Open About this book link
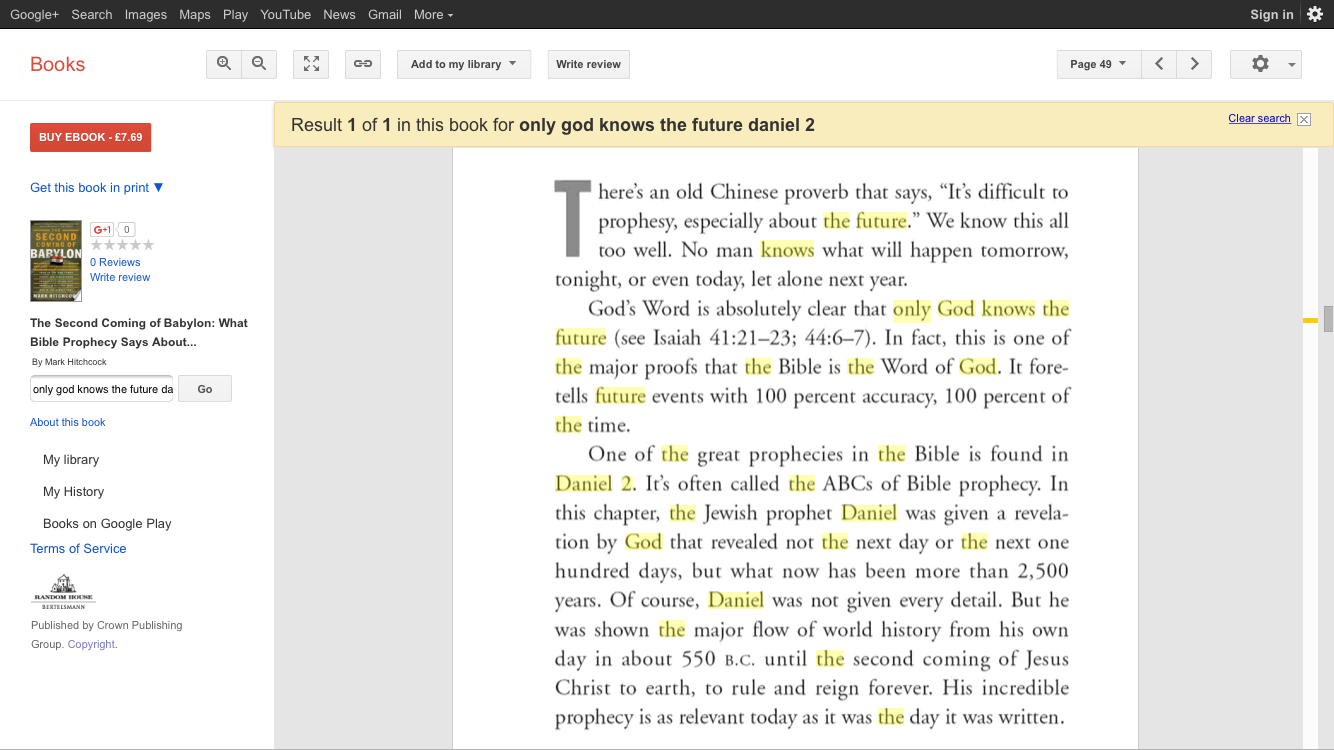The width and height of the screenshot is (1334, 750). [x=68, y=422]
